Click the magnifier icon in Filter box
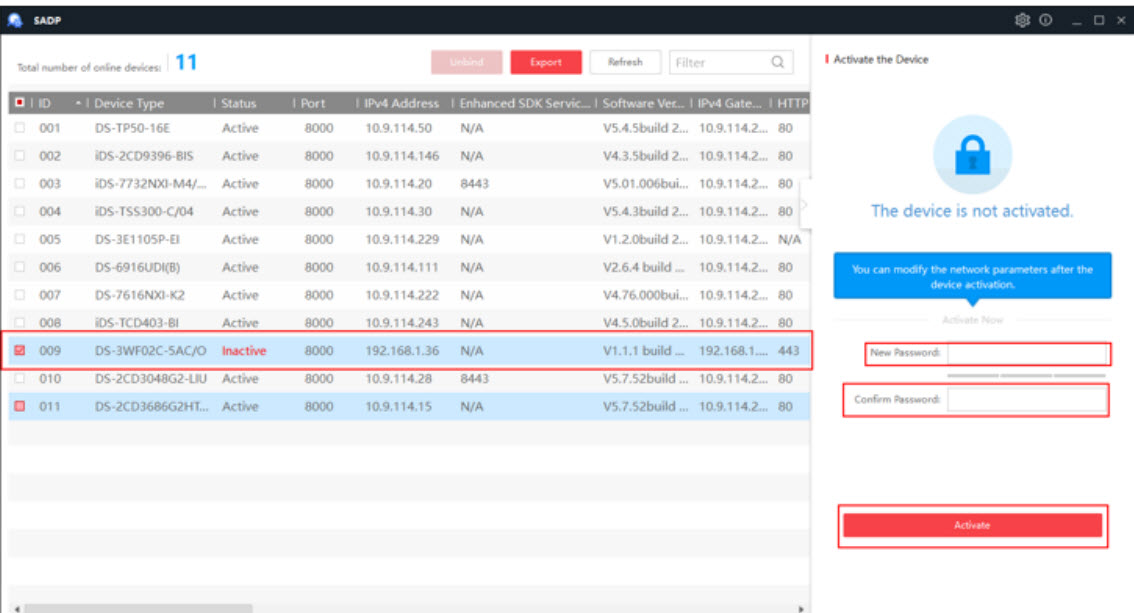This screenshot has width=1134, height=613. (777, 62)
